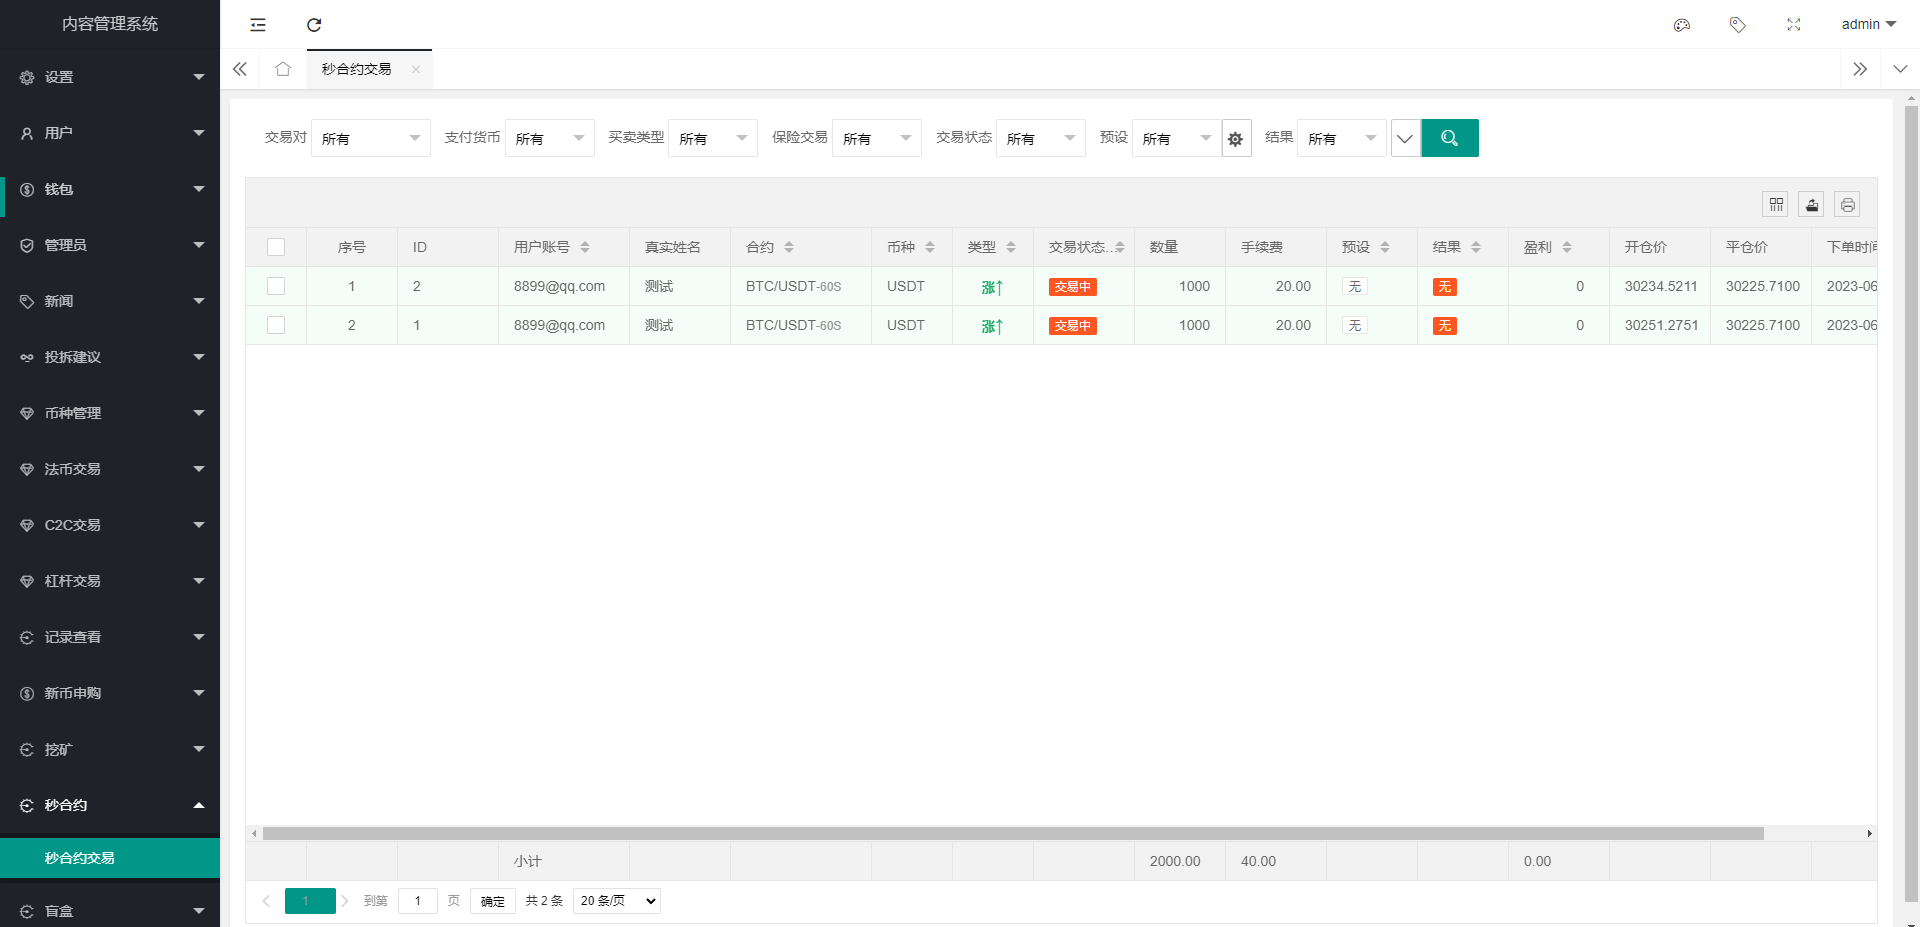Check the select-all header checkbox
The height and width of the screenshot is (927, 1920).
pyautogui.click(x=276, y=247)
